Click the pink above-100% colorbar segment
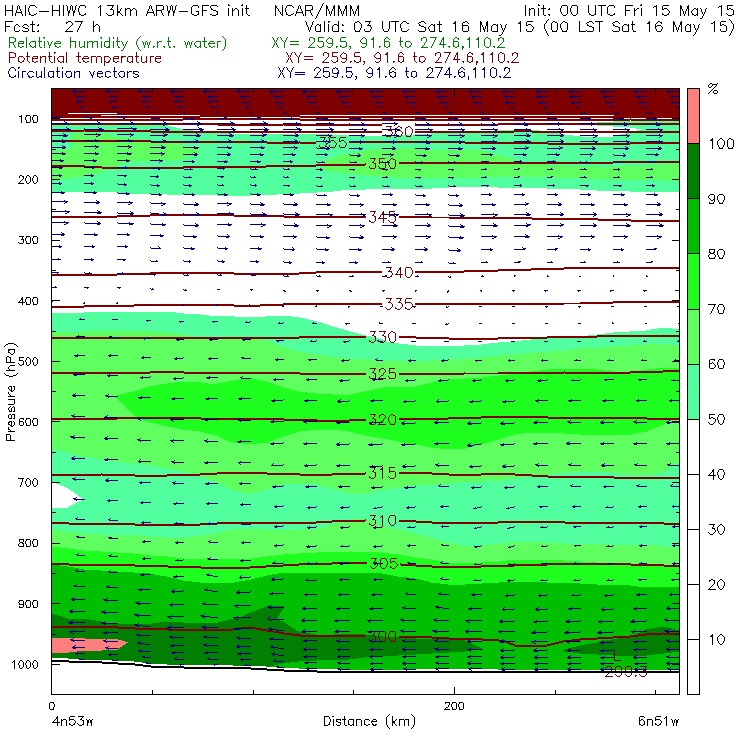This screenshot has width=740, height=740. [x=693, y=116]
